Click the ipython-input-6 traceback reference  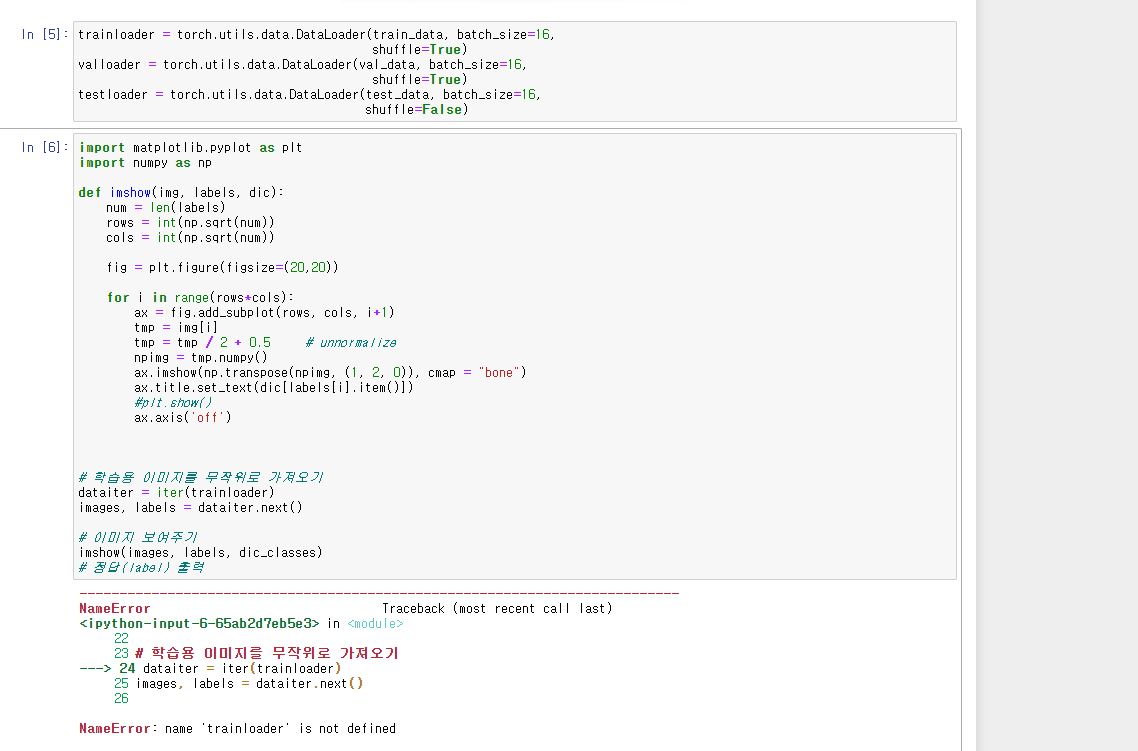tap(199, 623)
